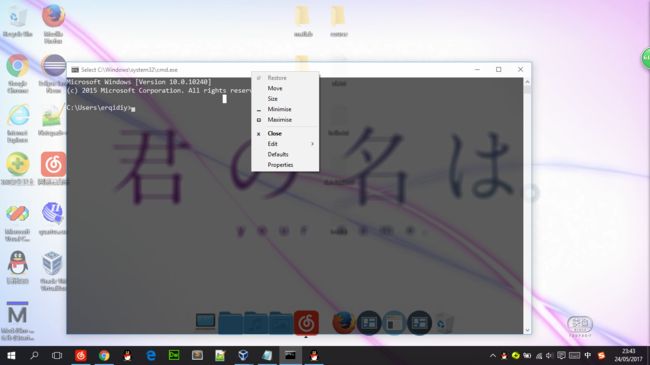Open the 360 security desktop icon
This screenshot has width=650, height=365.
click(17, 168)
